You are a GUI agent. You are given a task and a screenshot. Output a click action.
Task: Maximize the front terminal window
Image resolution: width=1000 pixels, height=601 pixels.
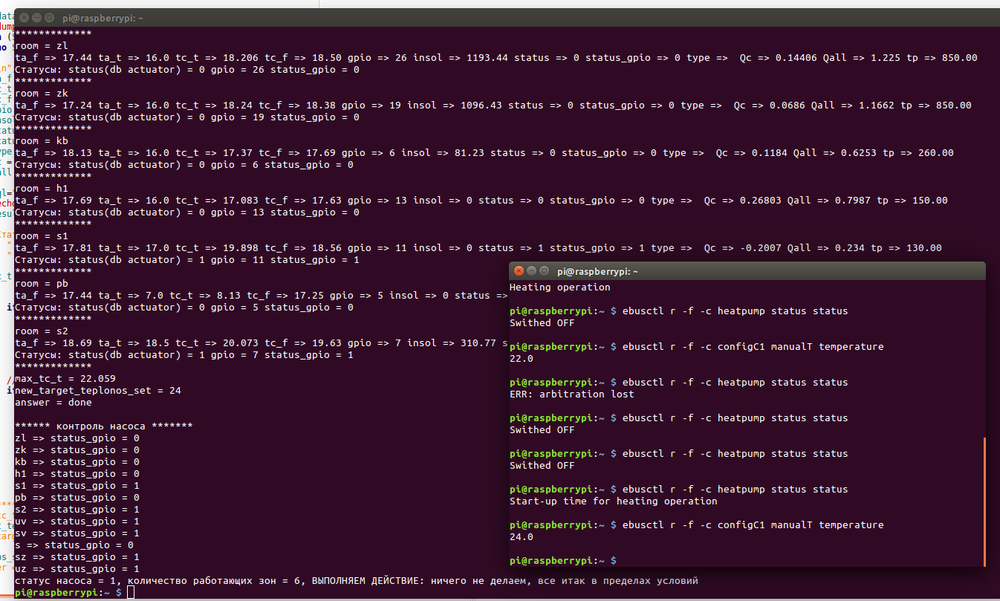[x=544, y=271]
